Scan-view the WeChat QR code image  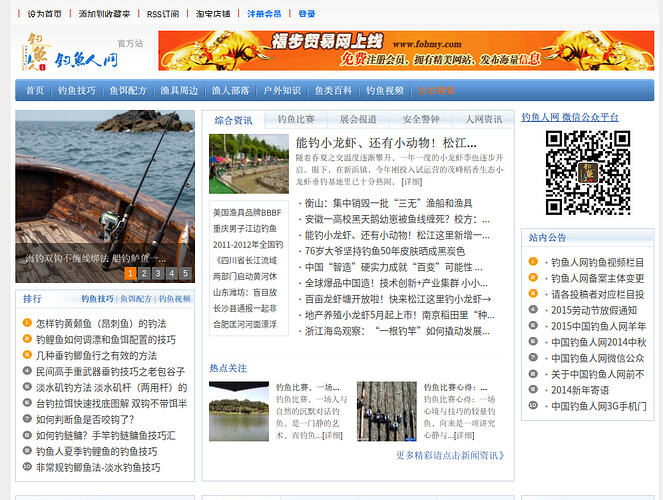[x=588, y=172]
